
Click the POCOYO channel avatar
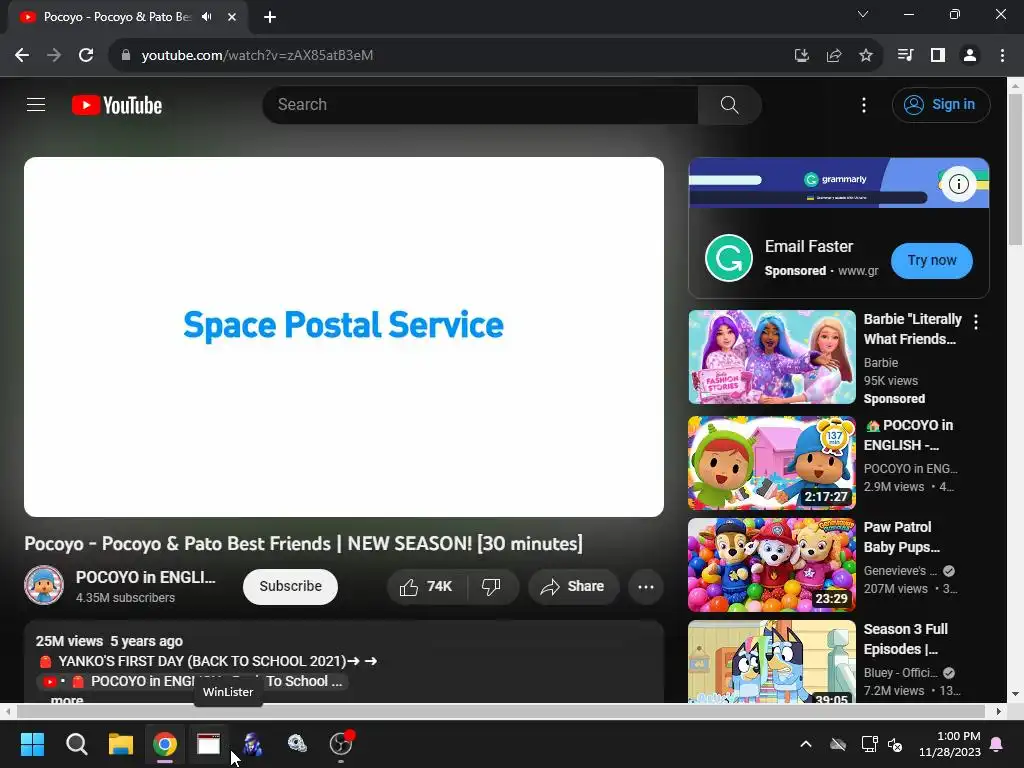(44, 585)
